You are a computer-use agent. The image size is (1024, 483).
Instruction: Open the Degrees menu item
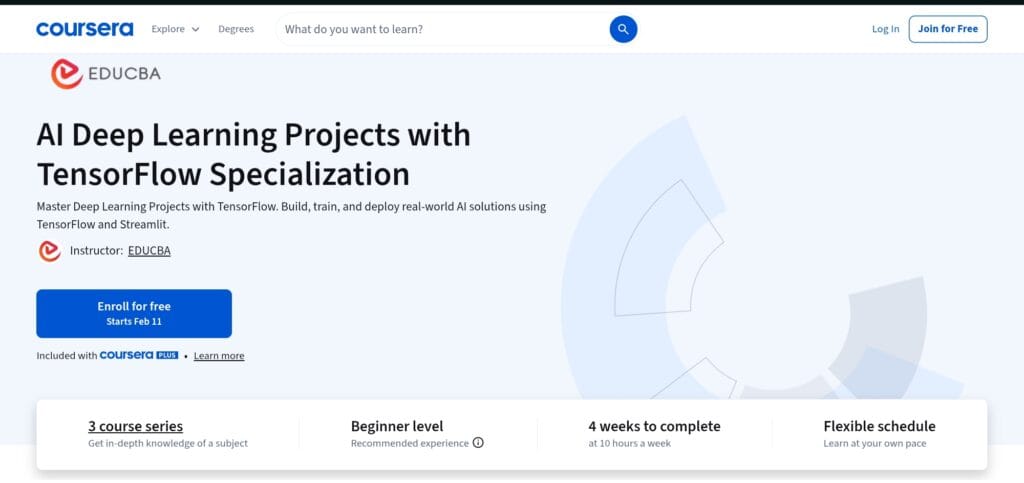236,29
